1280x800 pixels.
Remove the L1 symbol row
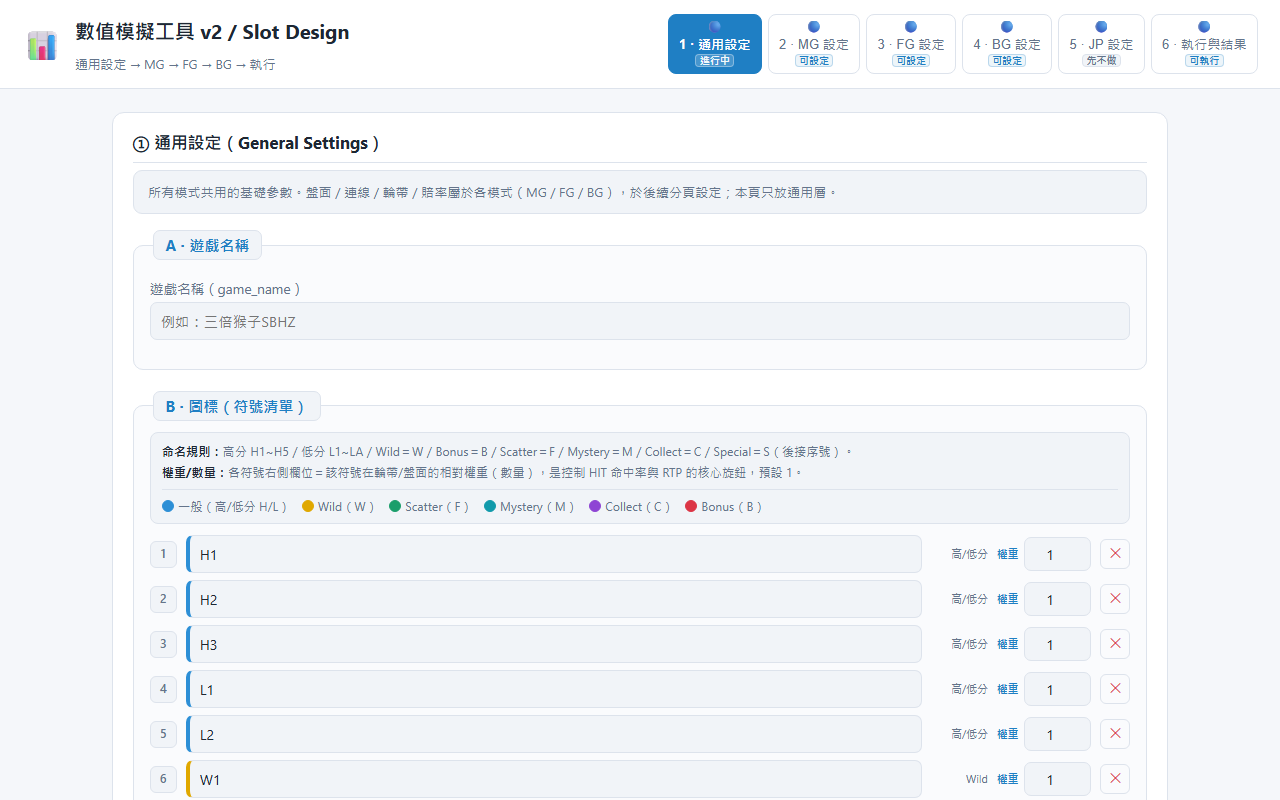[x=1115, y=689]
